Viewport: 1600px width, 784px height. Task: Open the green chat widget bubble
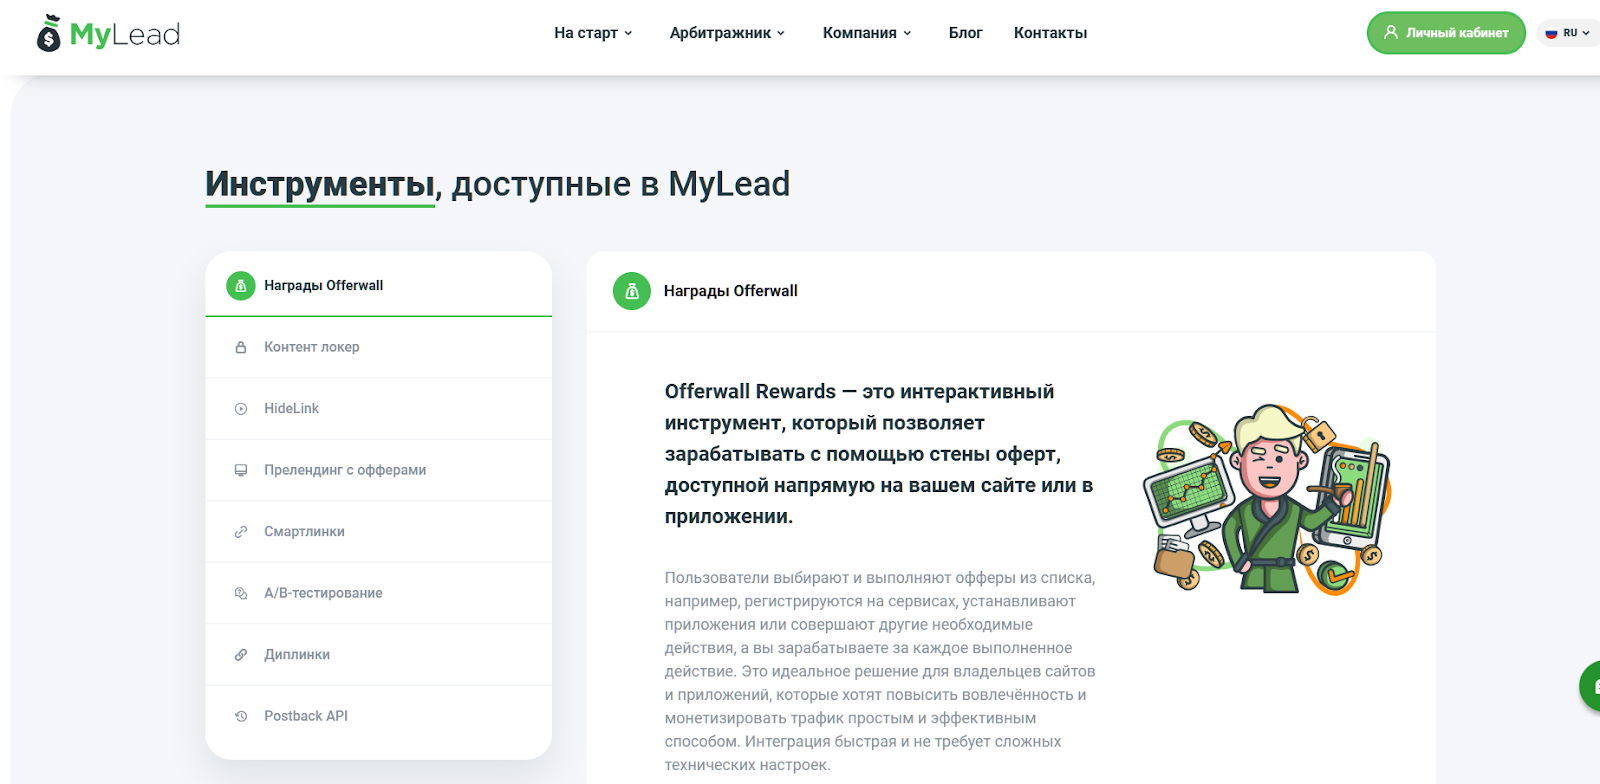(1590, 686)
